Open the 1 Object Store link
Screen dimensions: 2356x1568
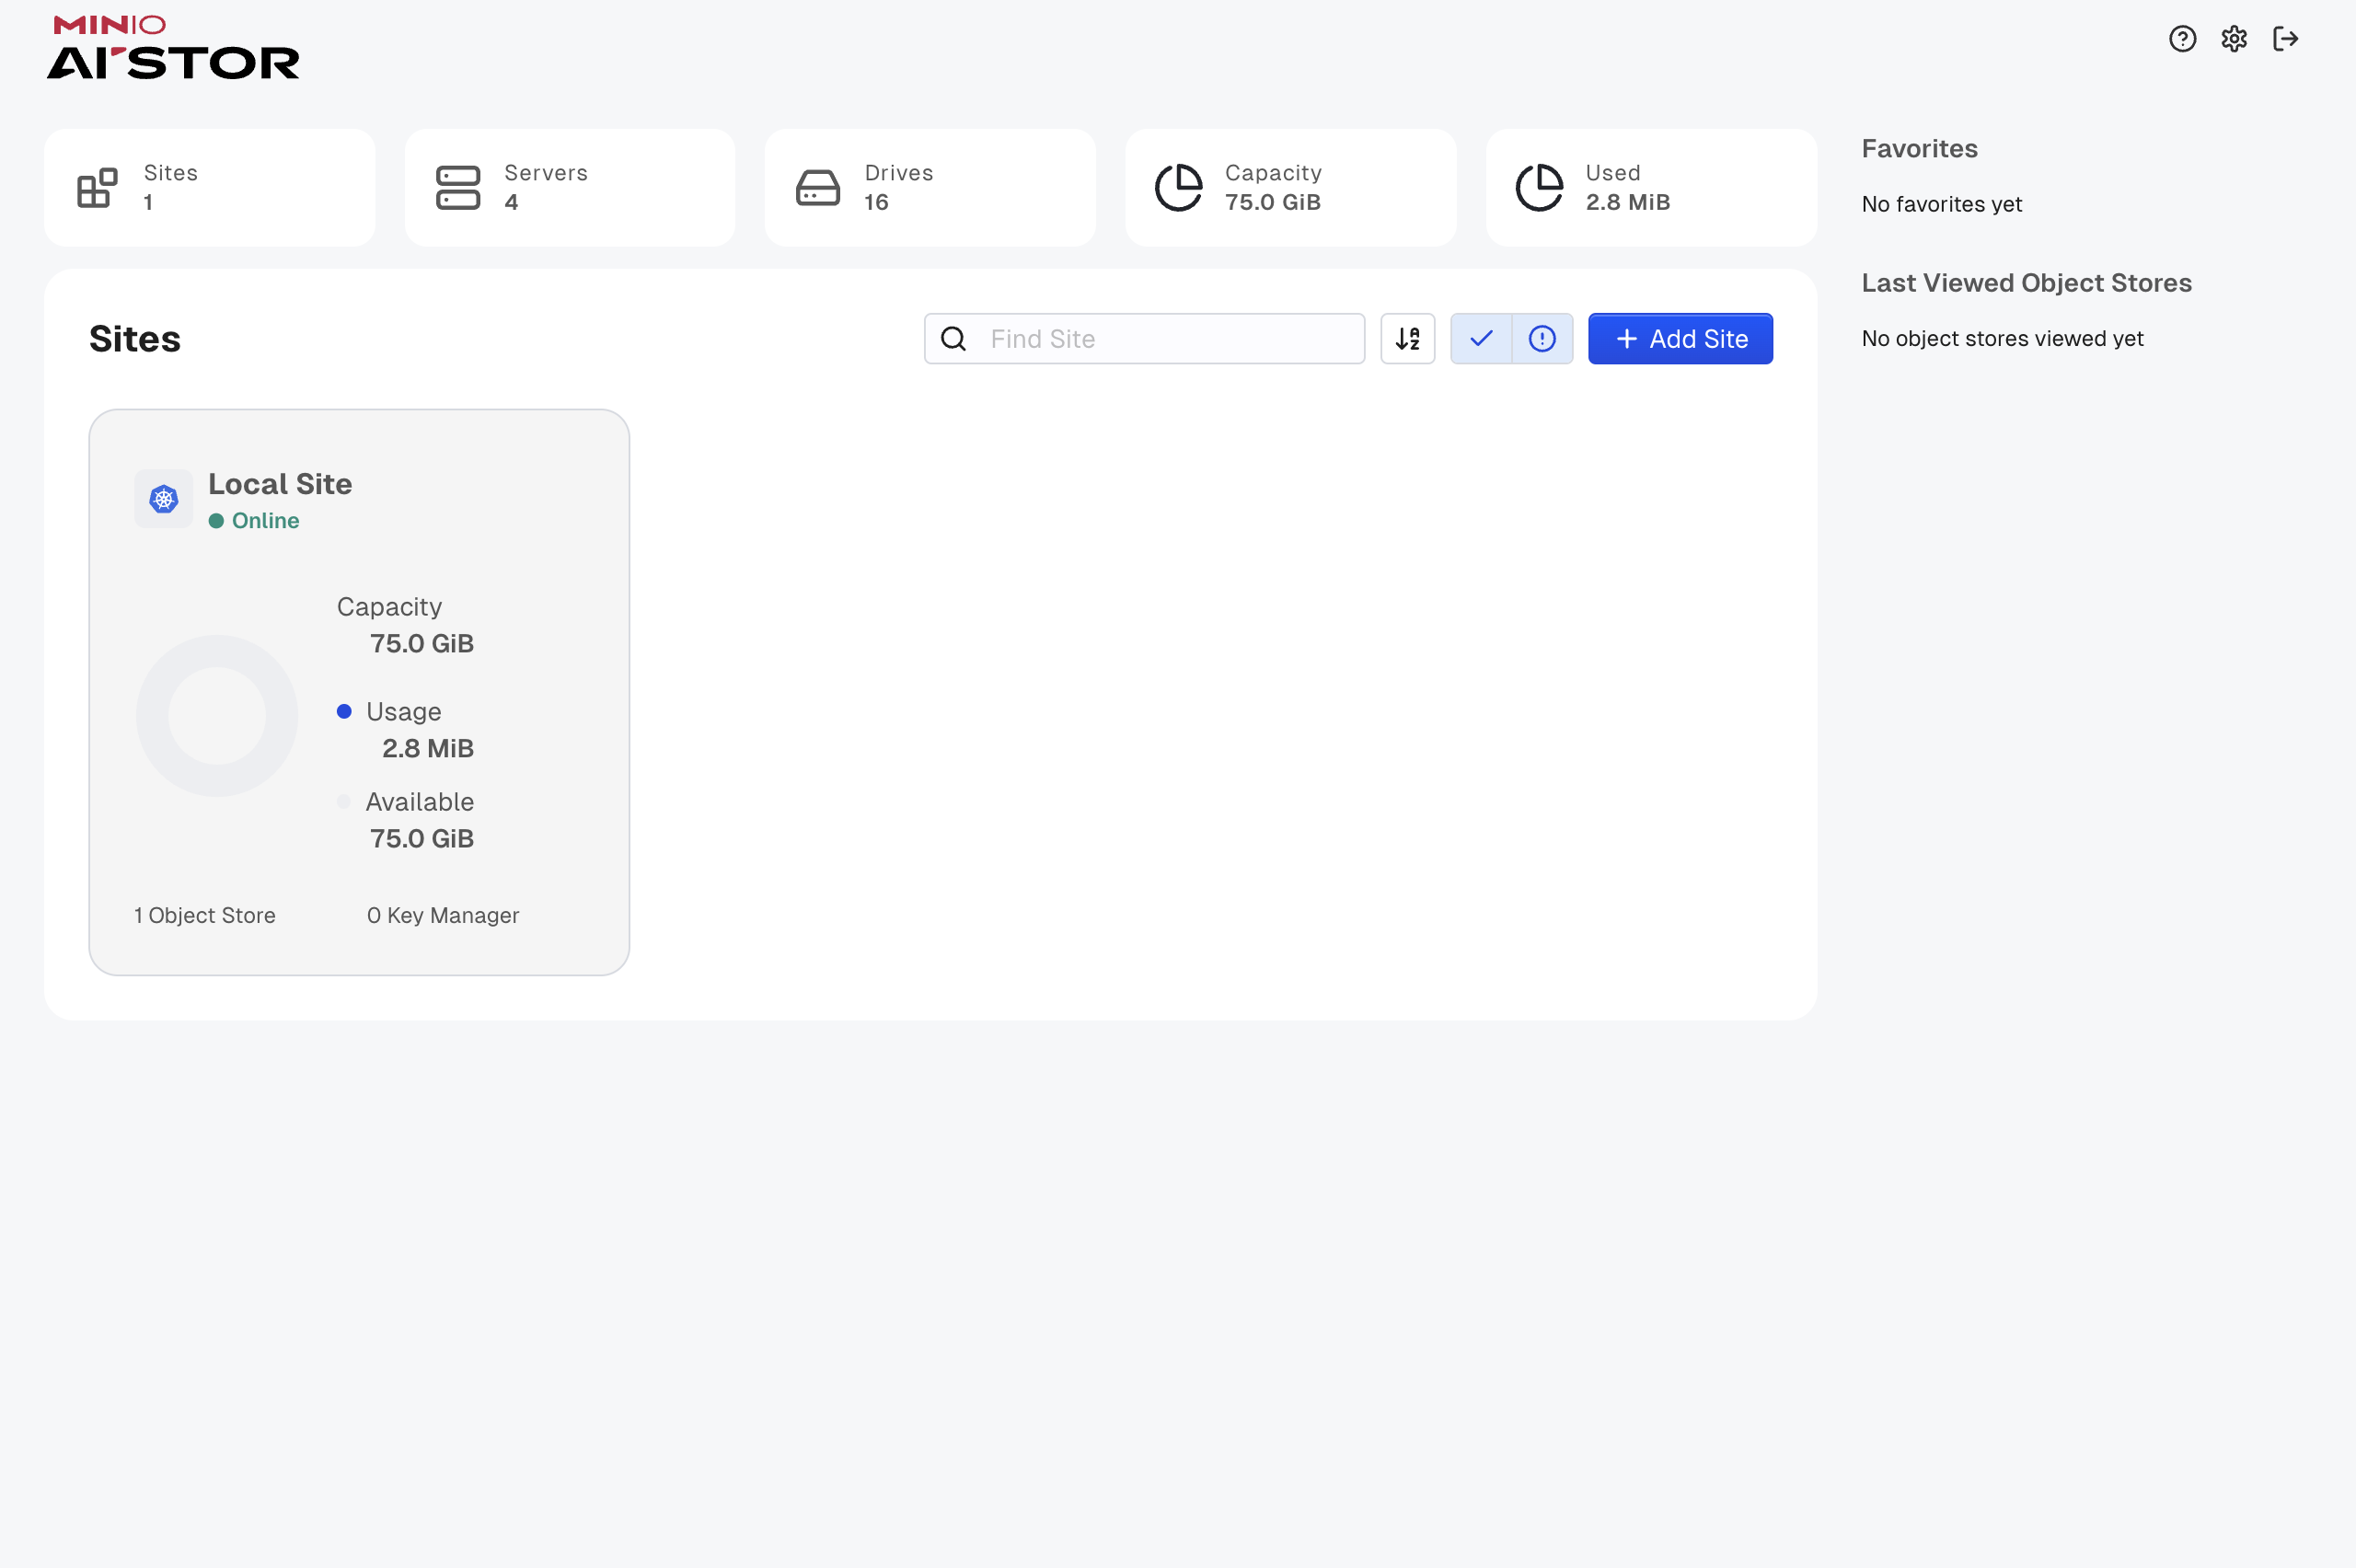pos(205,915)
